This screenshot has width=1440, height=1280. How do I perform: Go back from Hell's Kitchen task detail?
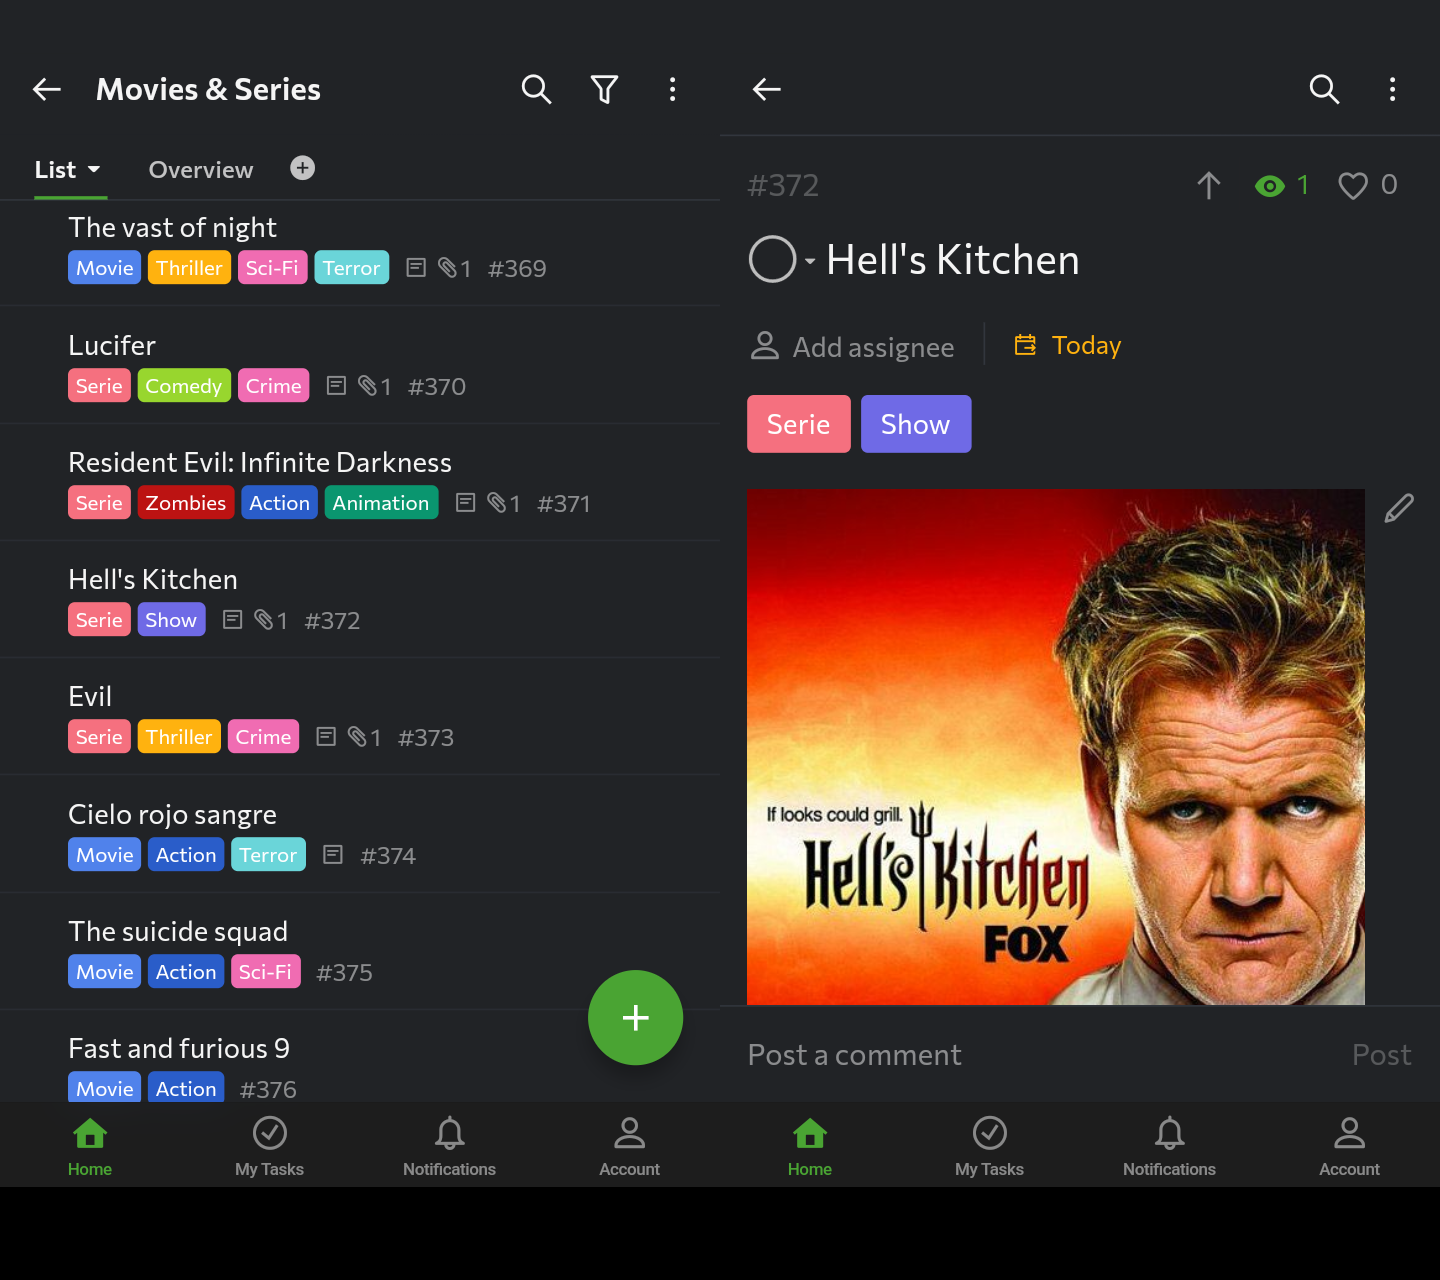pos(767,90)
